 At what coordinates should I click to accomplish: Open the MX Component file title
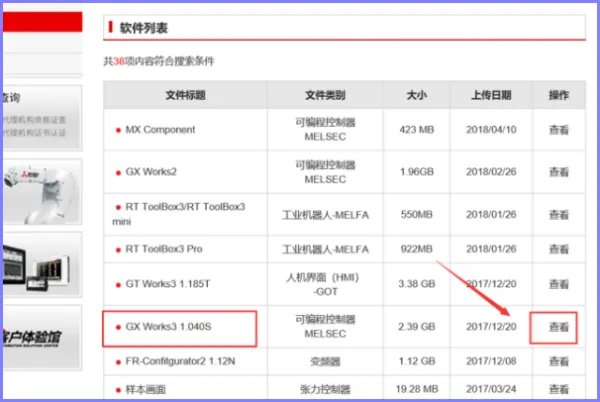[160, 130]
